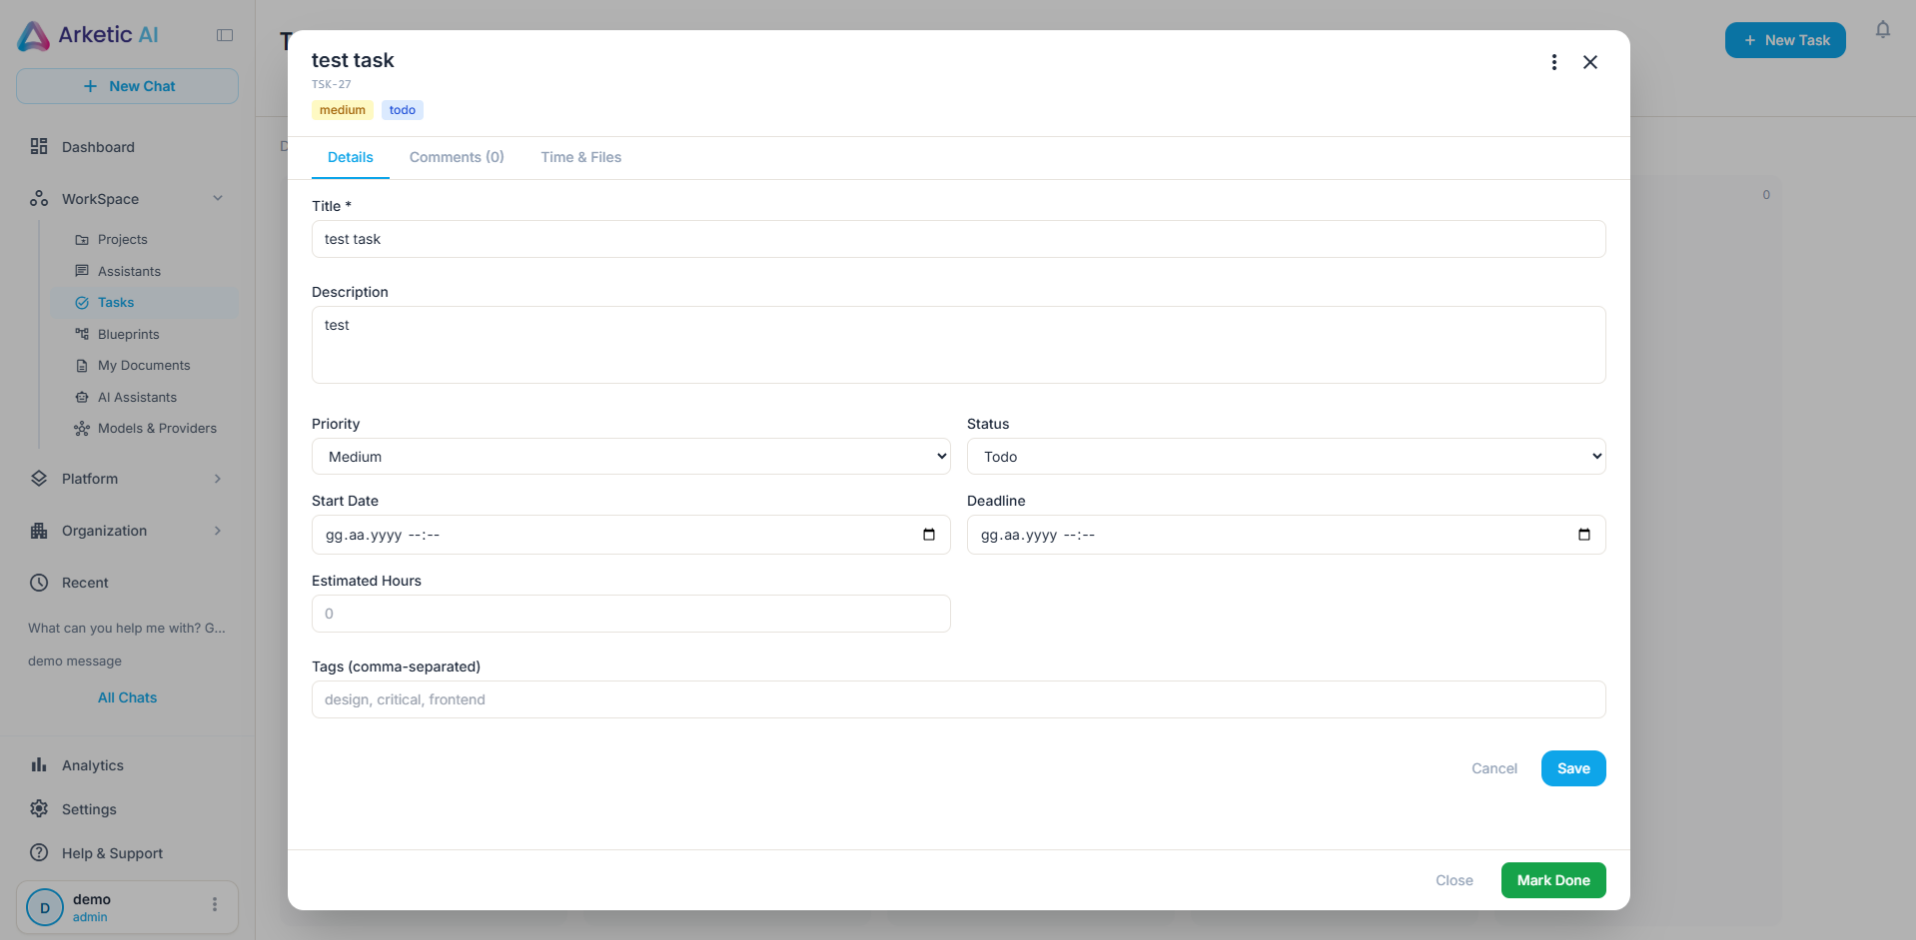This screenshot has height=940, width=1916.
Task: Click the Save button
Action: 1573,768
